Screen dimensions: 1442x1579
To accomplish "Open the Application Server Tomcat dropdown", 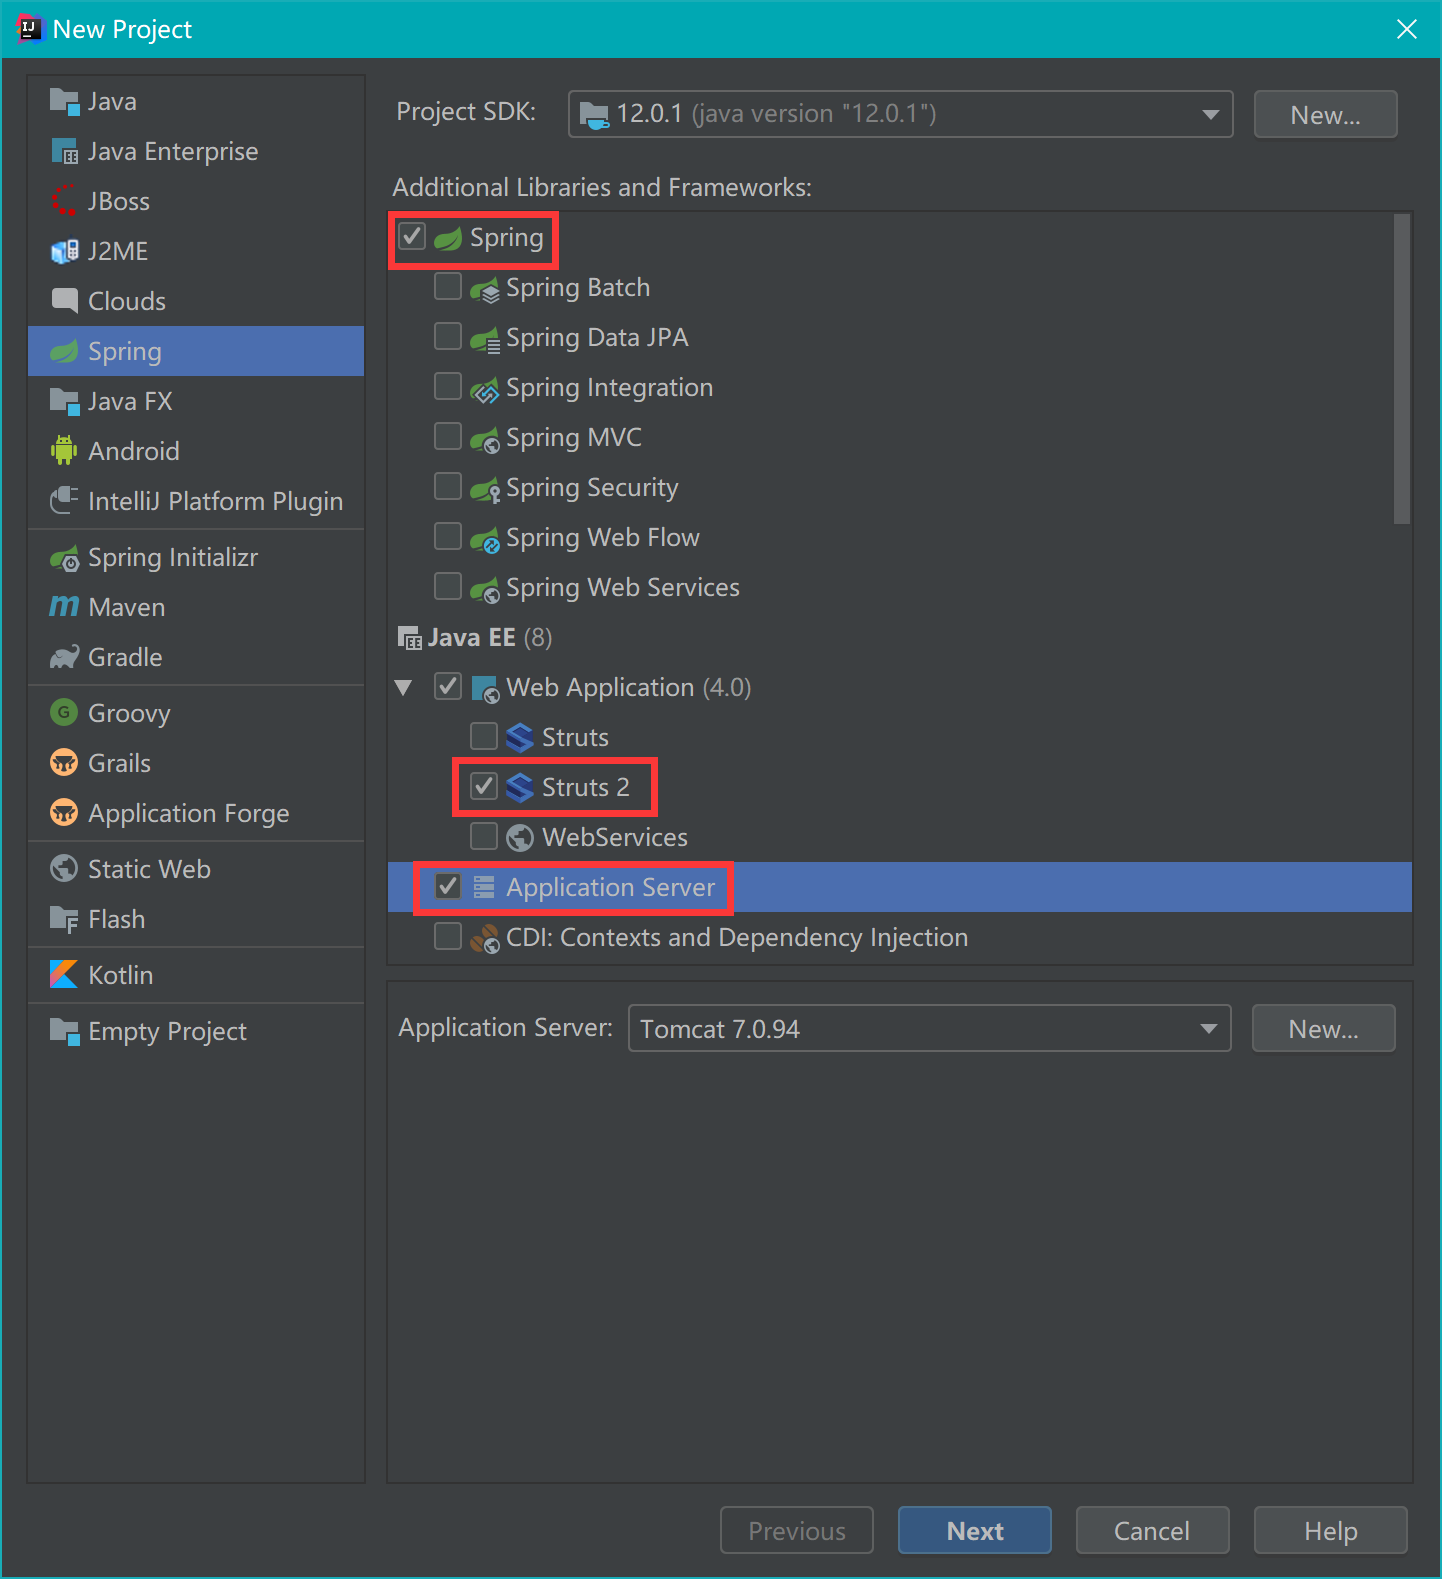I will [929, 1028].
